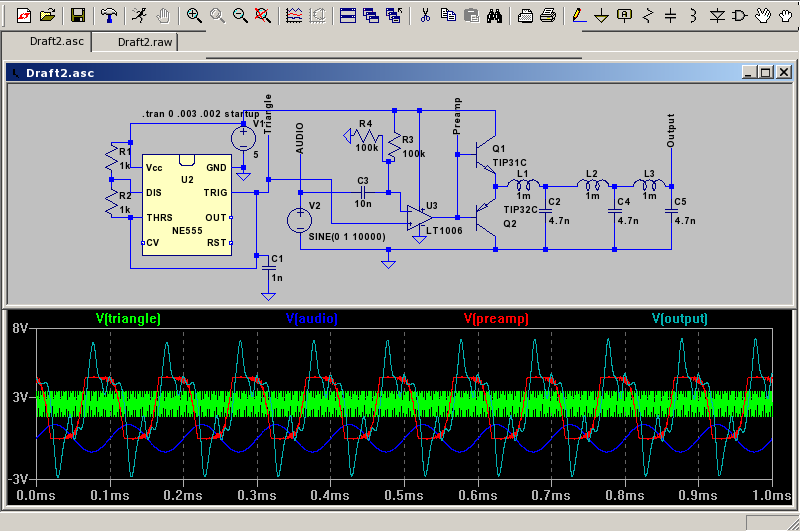Zoom out with the minus magnifier
The width and height of the screenshot is (800, 531).
coord(240,16)
